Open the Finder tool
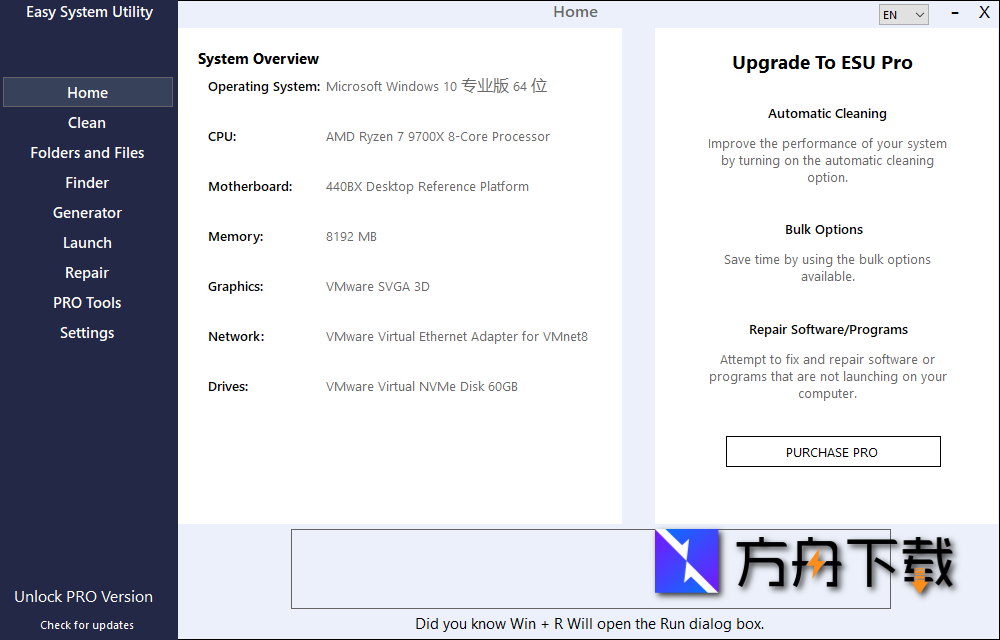This screenshot has height=640, width=1000. pos(86,182)
